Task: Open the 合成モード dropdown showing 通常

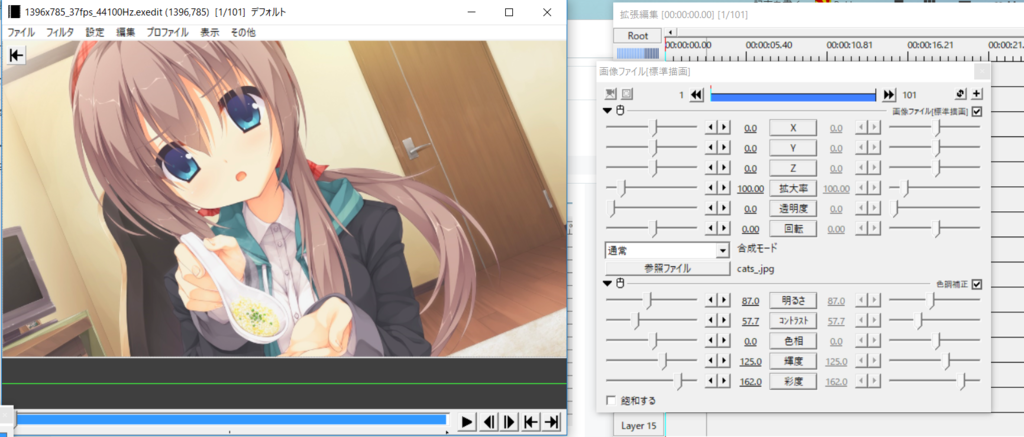Action: tap(667, 250)
